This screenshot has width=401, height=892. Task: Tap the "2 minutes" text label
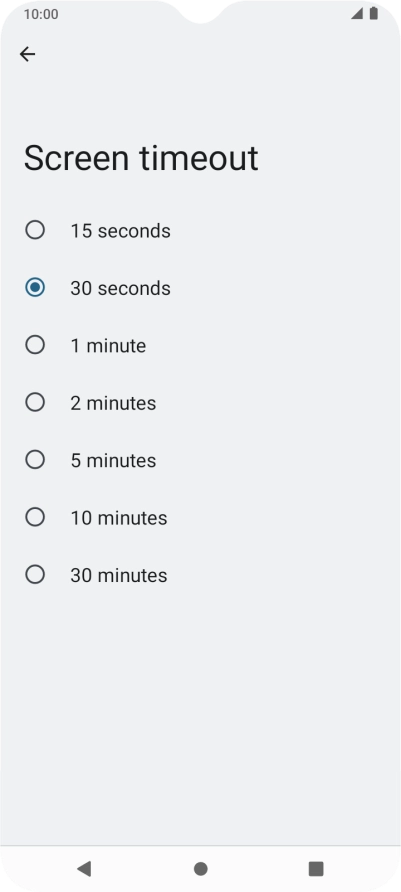(x=113, y=403)
